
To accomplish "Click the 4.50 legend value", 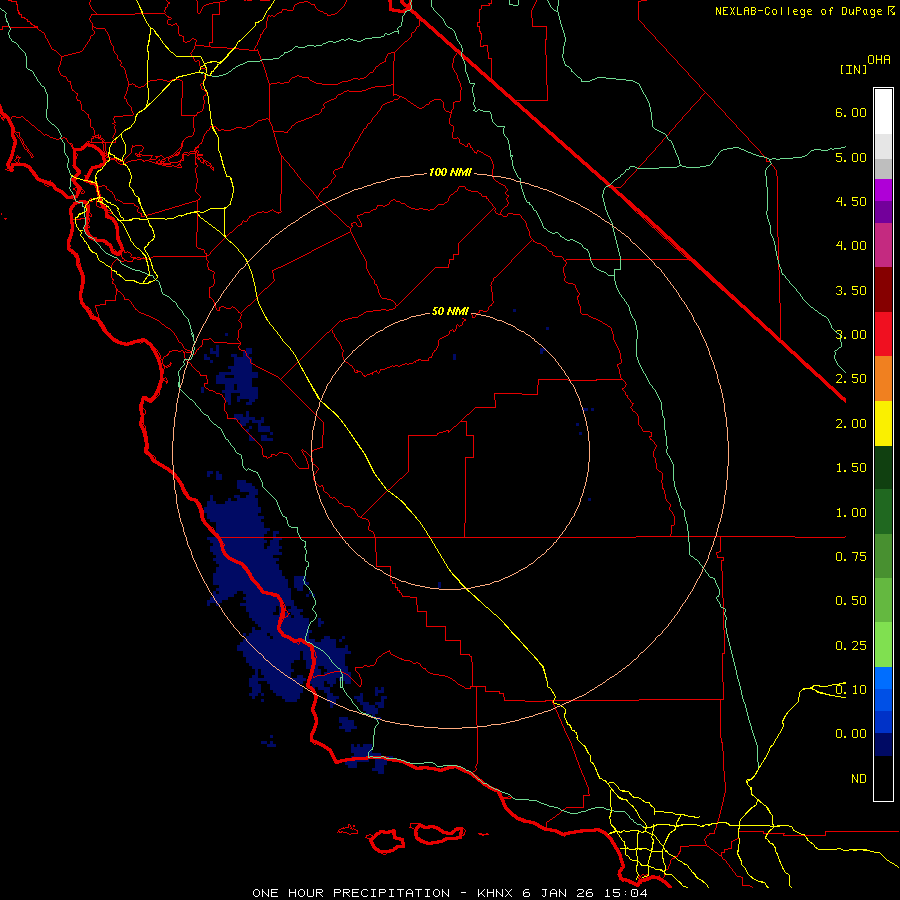I will [x=851, y=201].
